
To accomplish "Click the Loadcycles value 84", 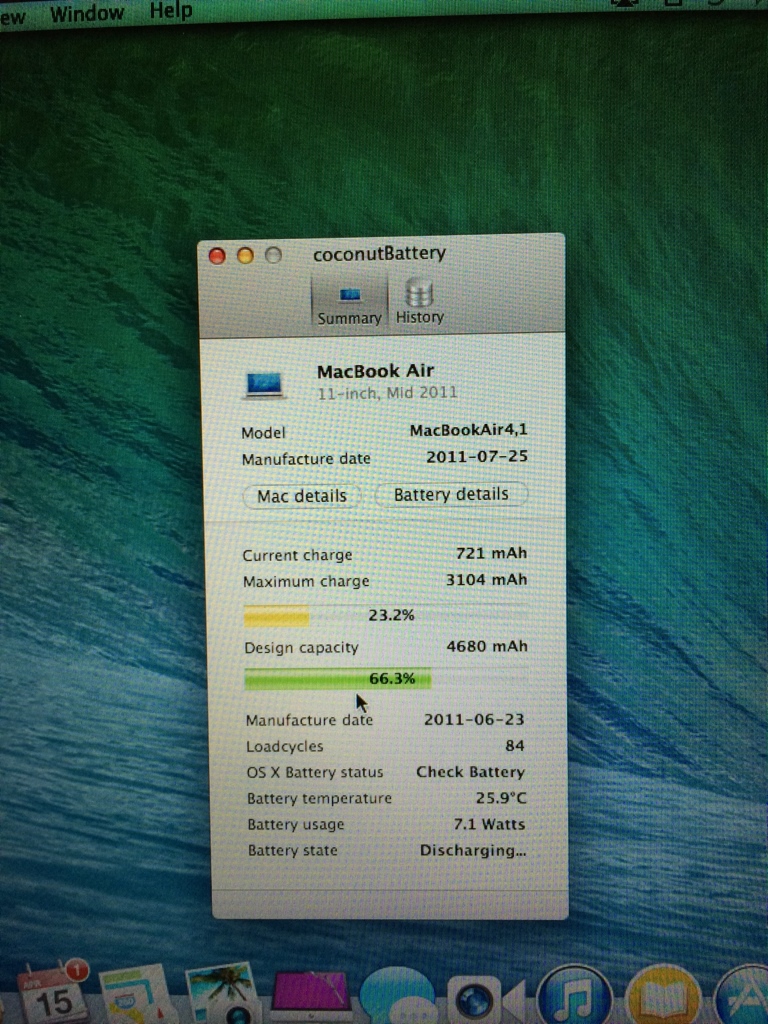I will coord(515,746).
